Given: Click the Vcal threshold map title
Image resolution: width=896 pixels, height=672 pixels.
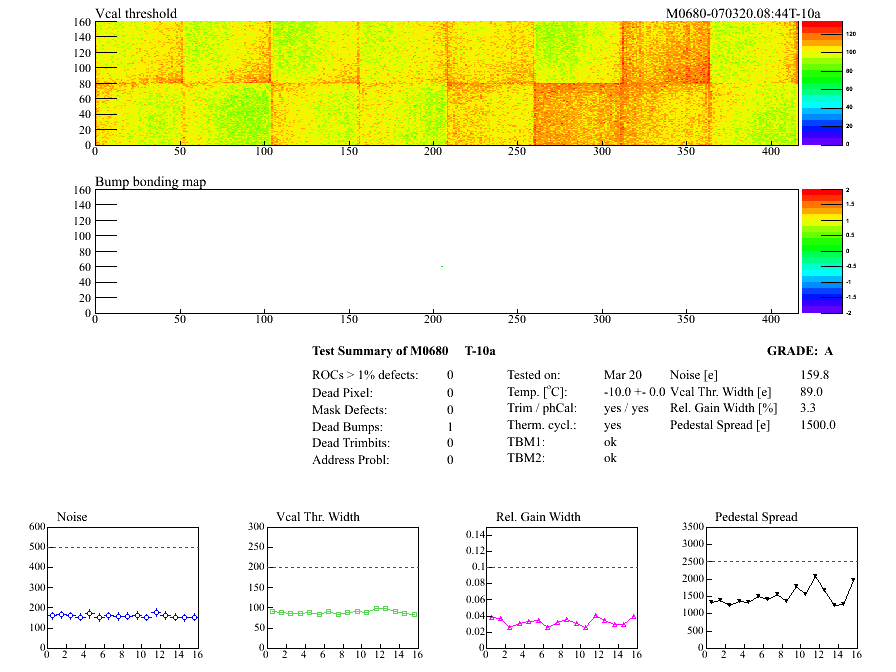Looking at the screenshot, I should point(136,13).
